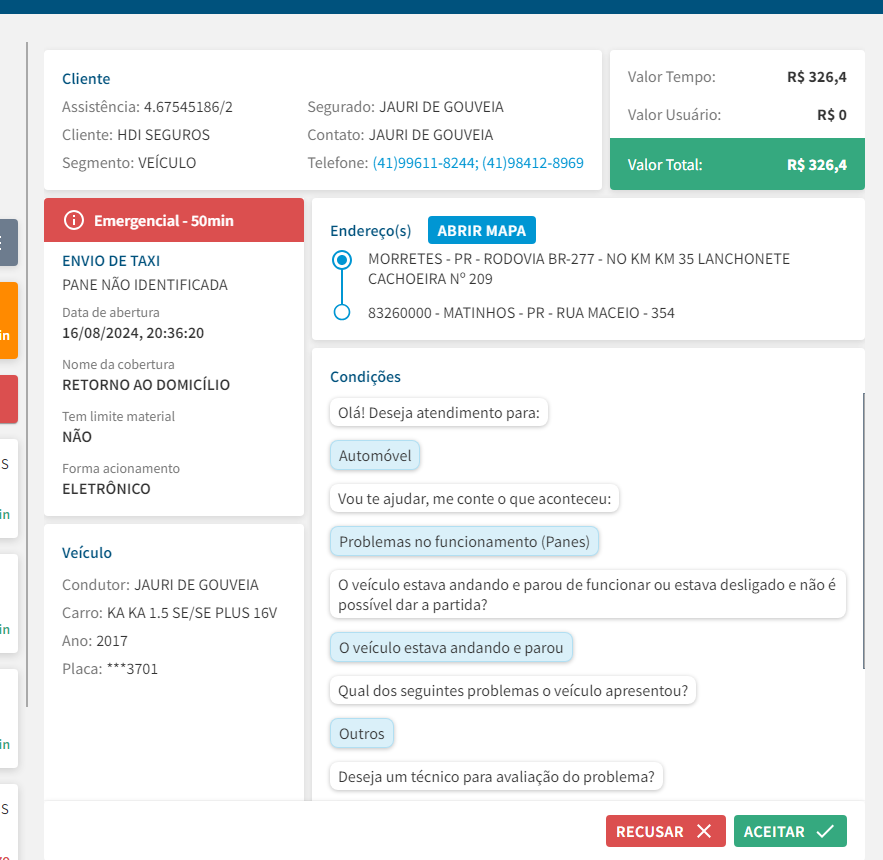Call the phone number (41)98412-8969
Screen dimensions: 883x860
[x=533, y=163]
